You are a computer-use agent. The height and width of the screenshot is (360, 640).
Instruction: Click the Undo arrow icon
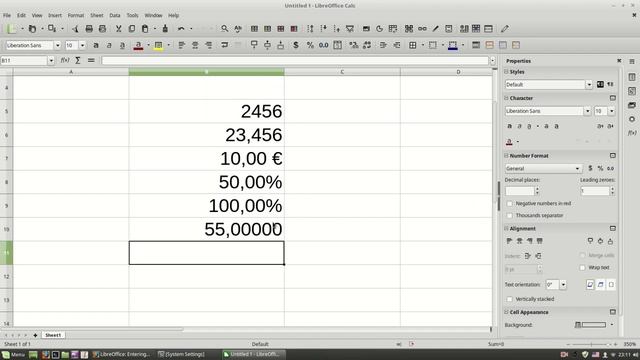coord(181,29)
